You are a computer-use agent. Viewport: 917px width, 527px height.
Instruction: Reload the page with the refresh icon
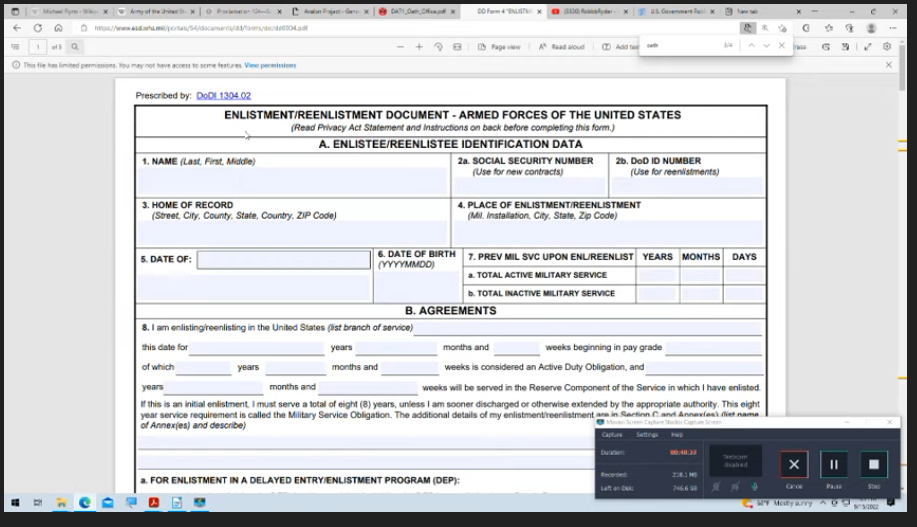37,28
